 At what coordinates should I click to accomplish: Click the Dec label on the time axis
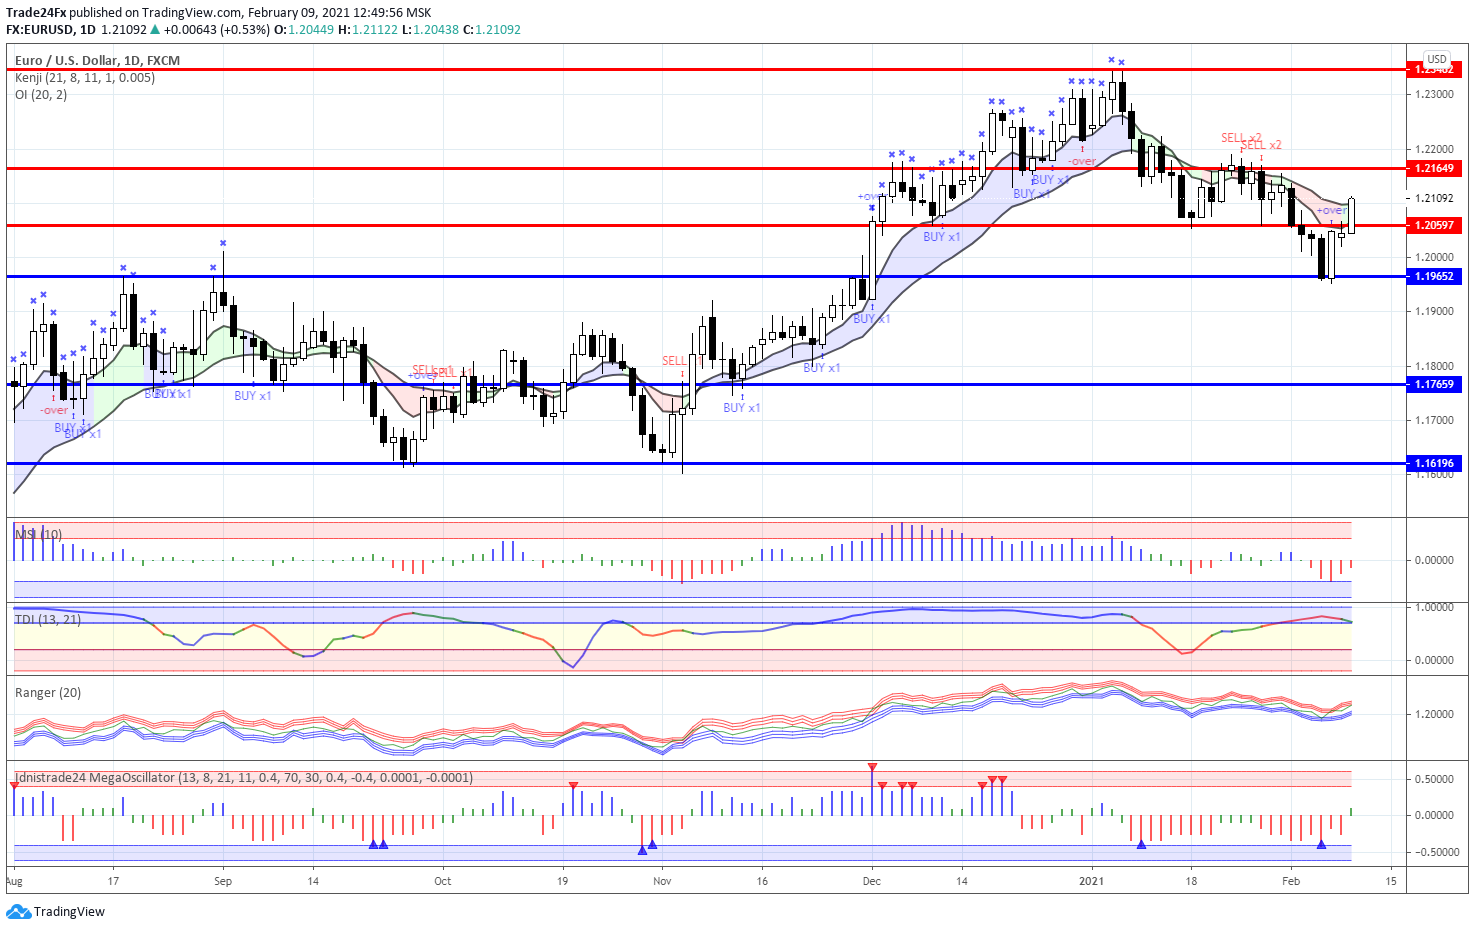pos(871,881)
